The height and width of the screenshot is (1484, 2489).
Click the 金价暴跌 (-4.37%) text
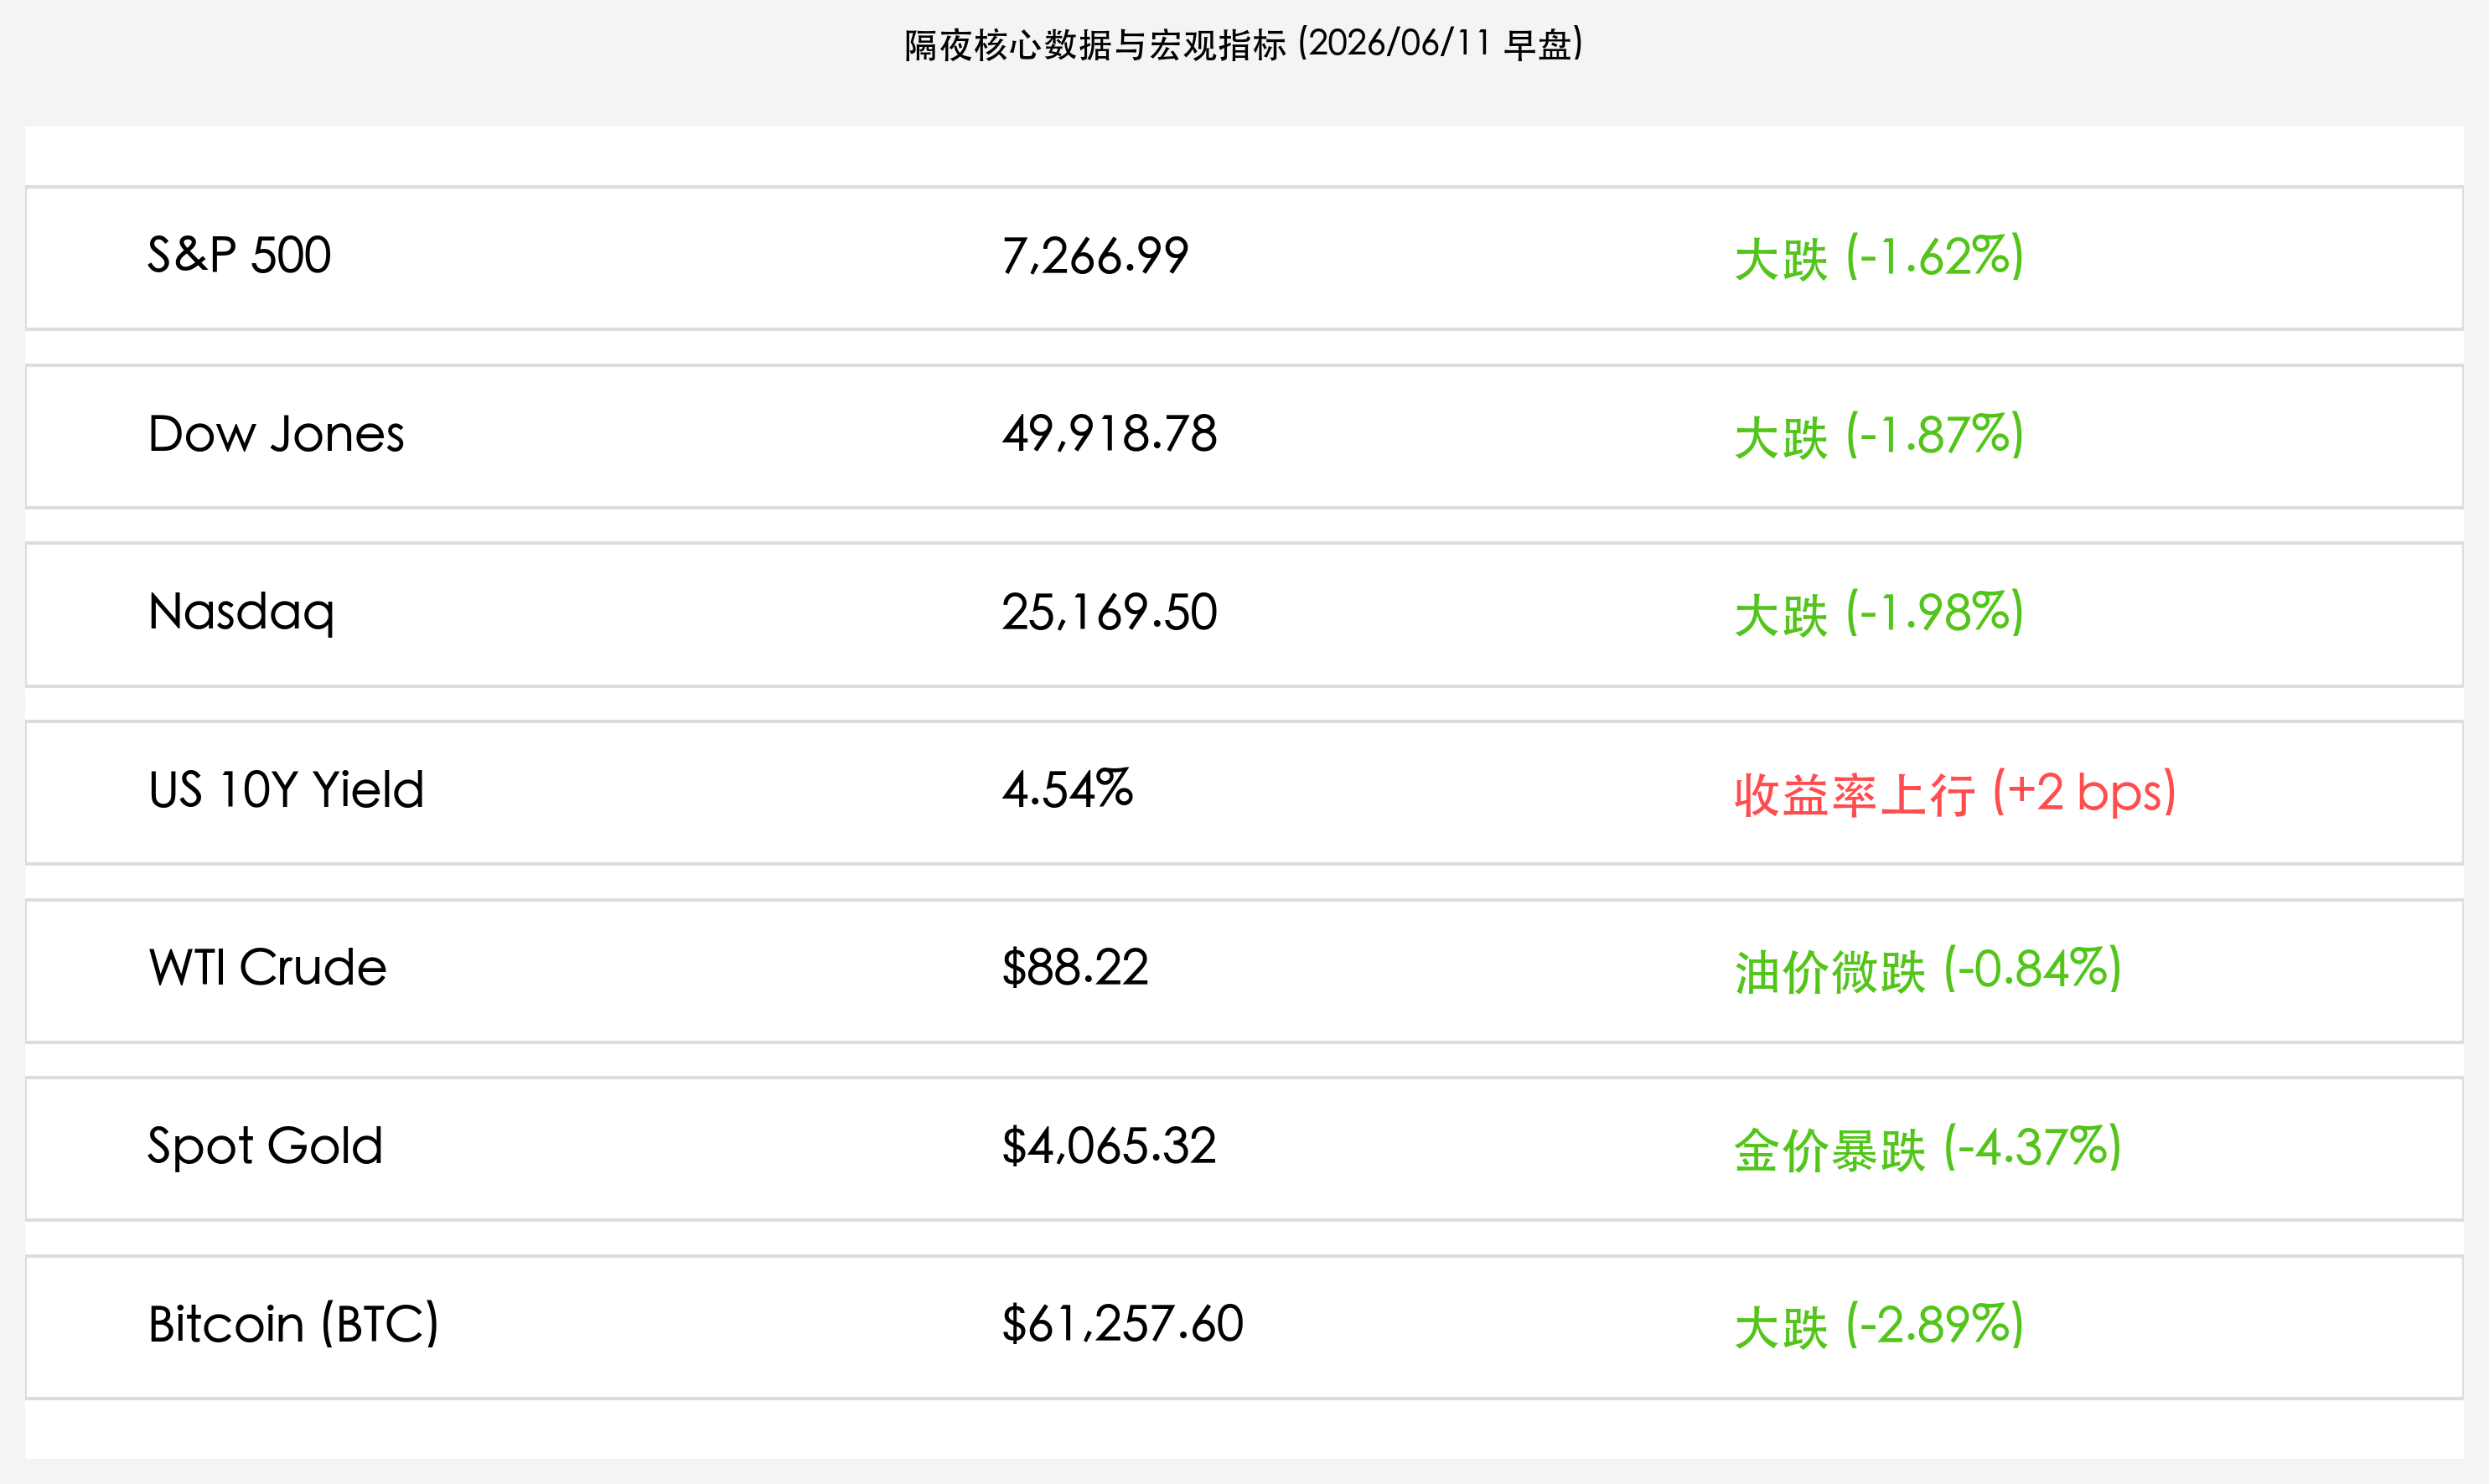click(x=1928, y=1149)
